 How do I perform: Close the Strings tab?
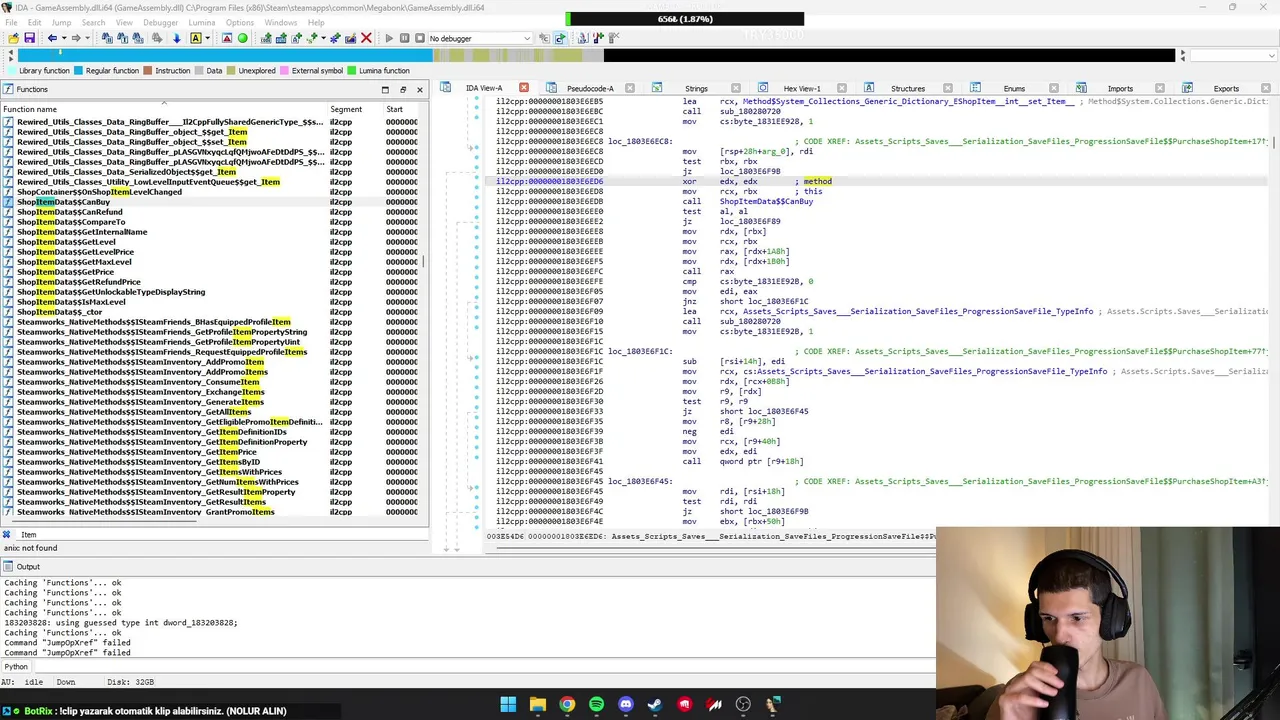tap(736, 88)
